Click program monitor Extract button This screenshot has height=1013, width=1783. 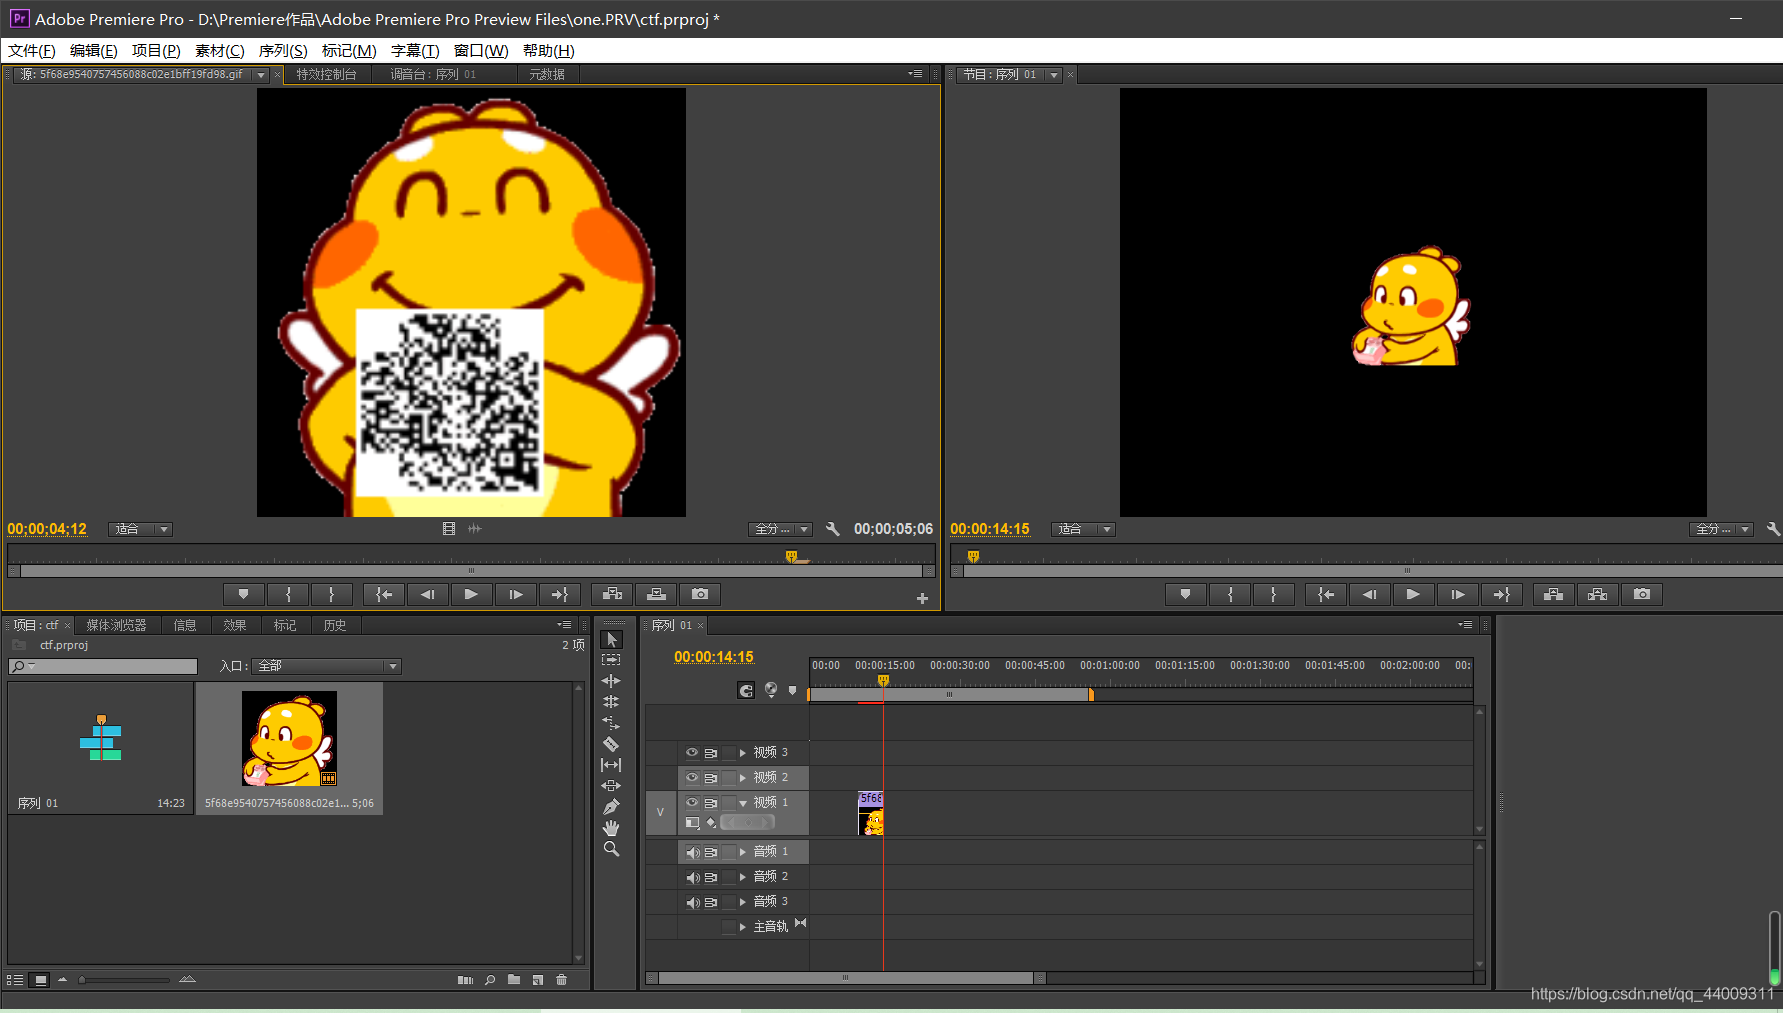click(1598, 594)
